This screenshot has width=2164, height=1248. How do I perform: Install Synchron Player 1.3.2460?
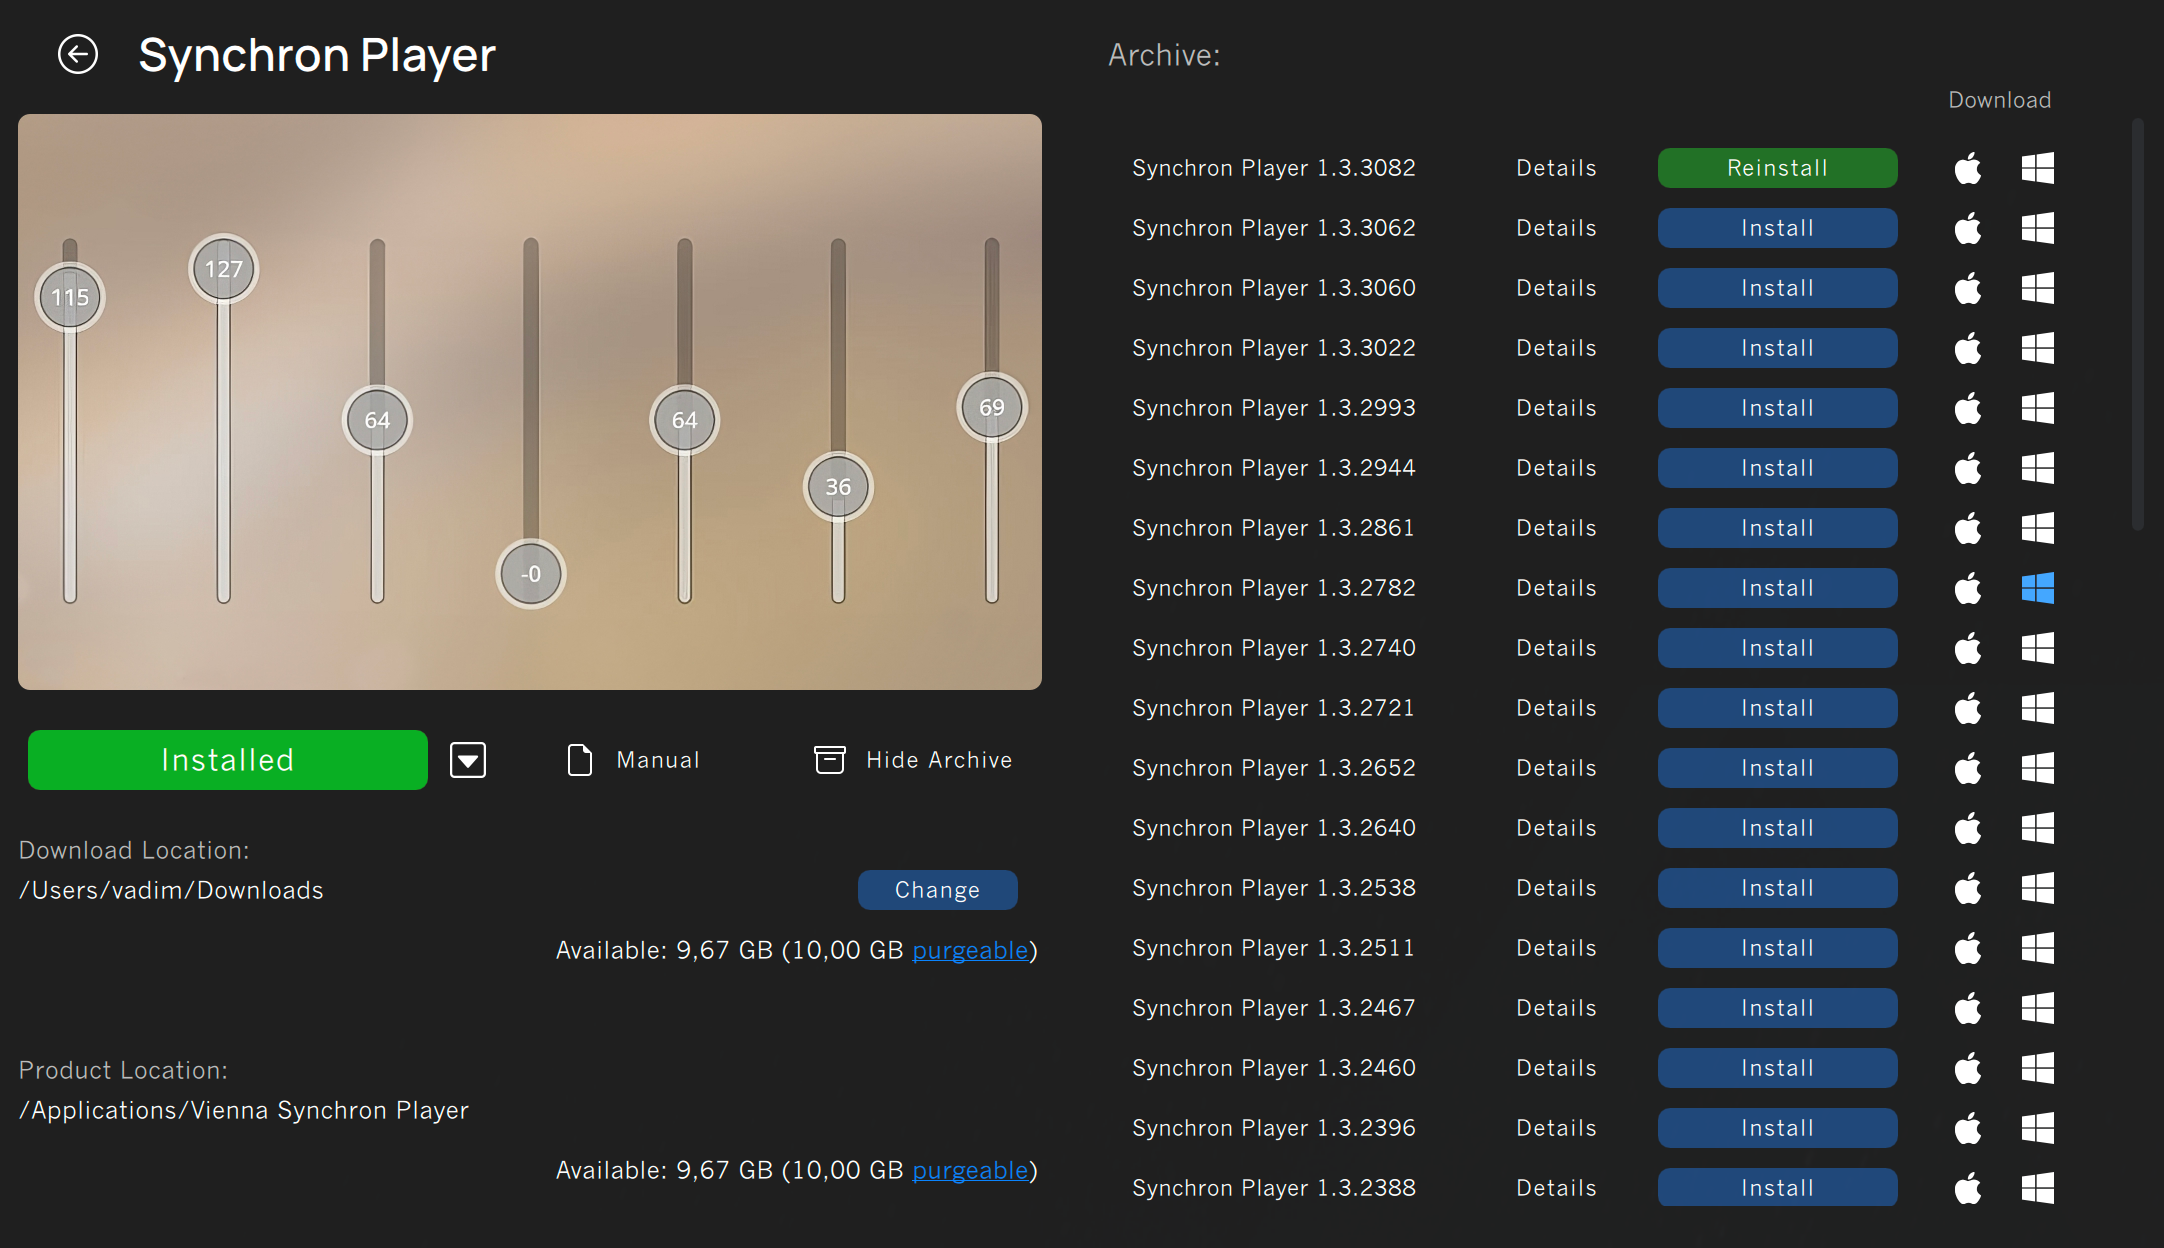pyautogui.click(x=1778, y=1068)
